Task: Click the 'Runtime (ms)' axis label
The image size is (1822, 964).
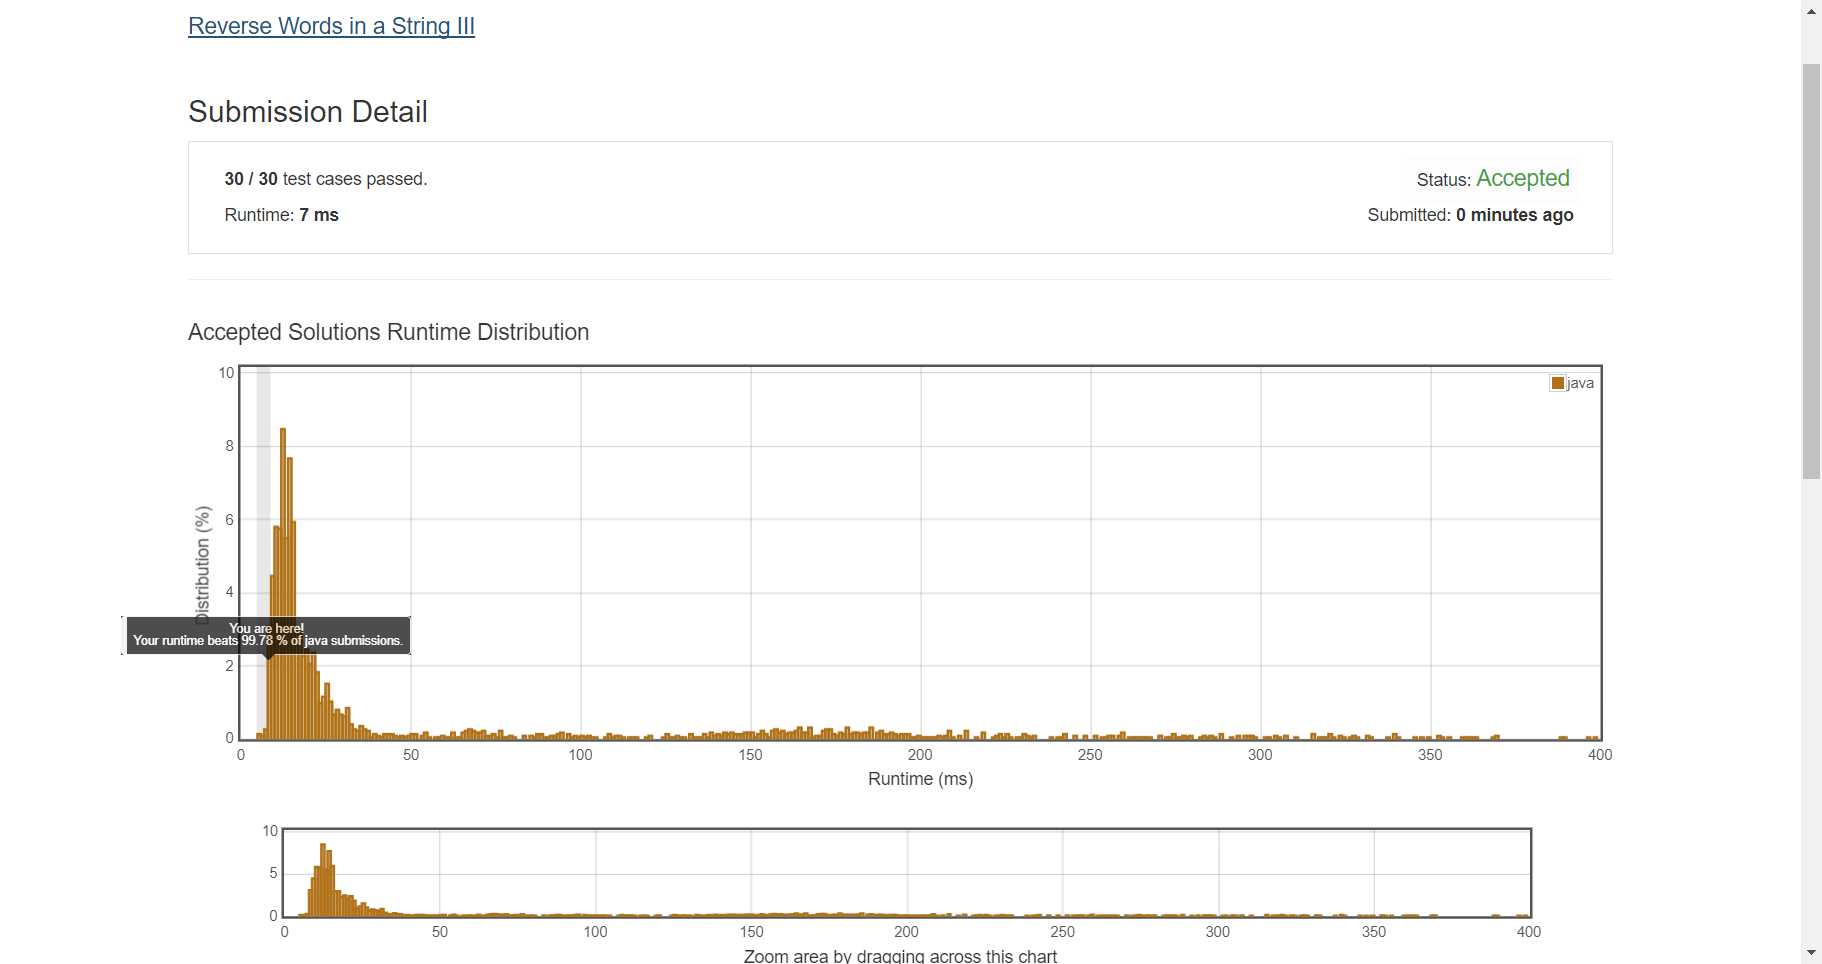Action: tap(920, 779)
